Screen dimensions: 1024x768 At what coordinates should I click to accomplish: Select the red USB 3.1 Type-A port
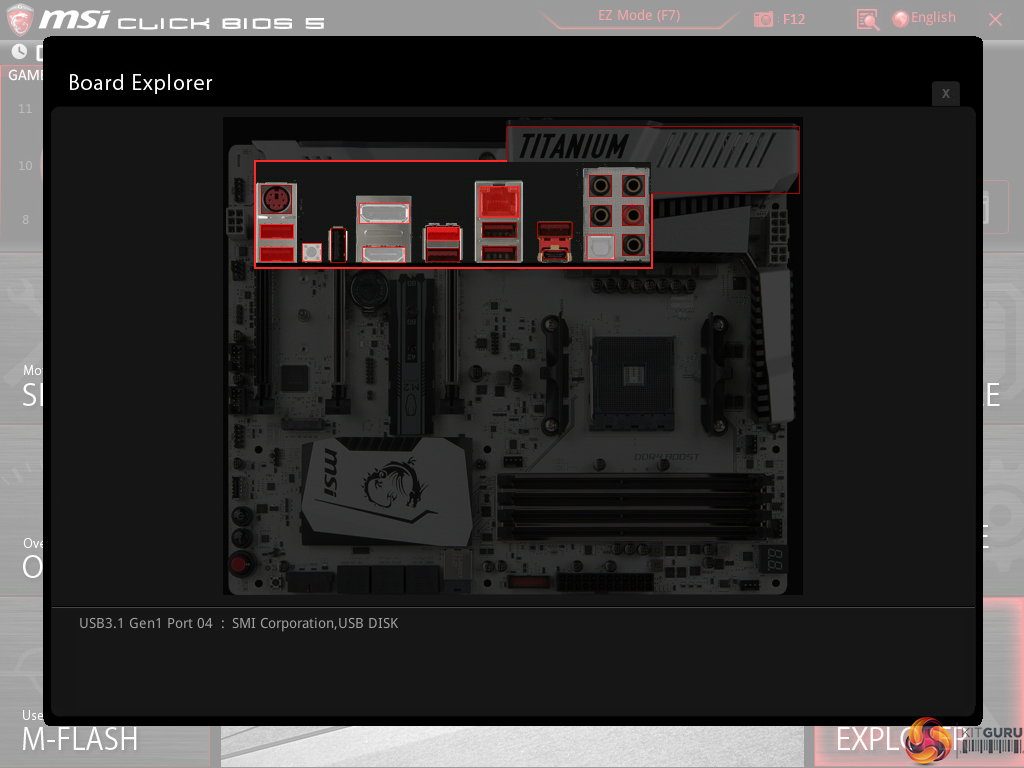coord(554,229)
